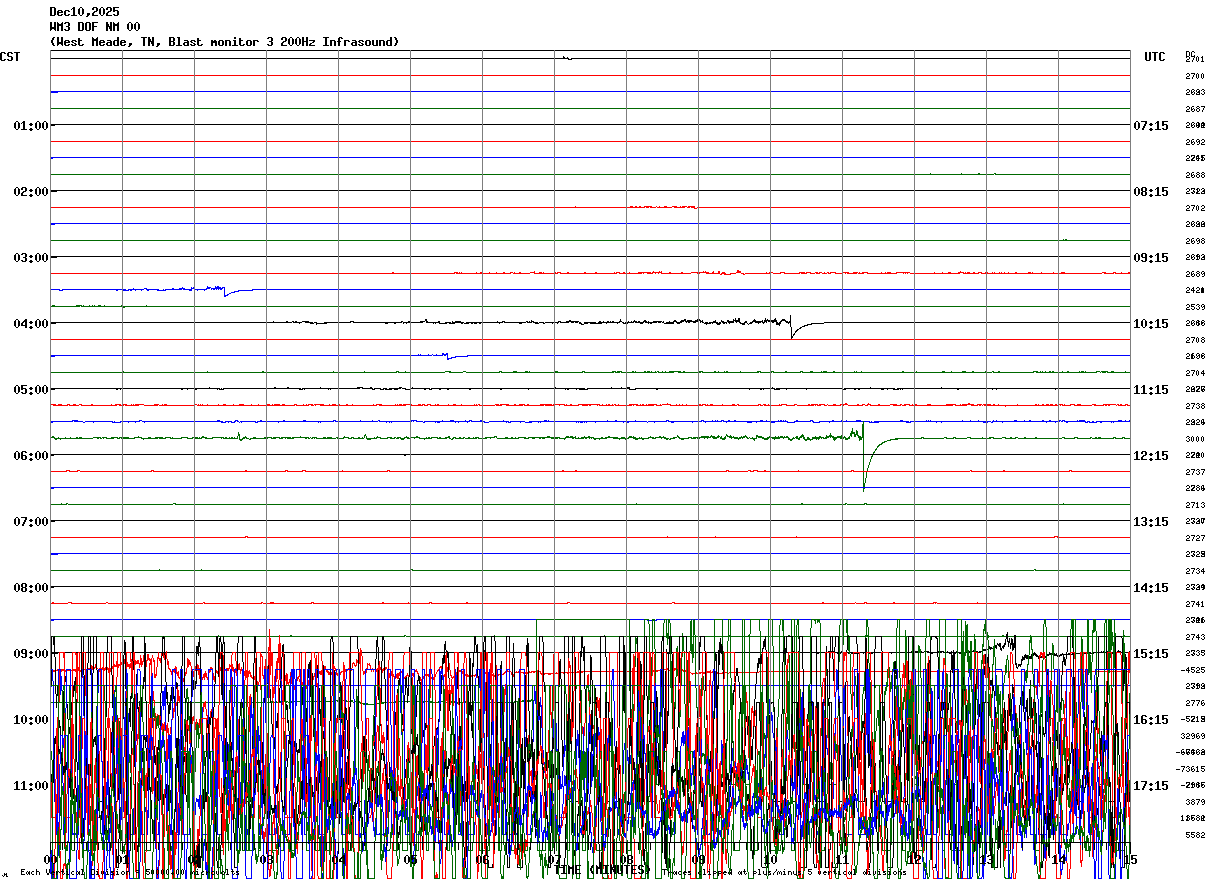Screen dimensions: 1210x886
Task: Select the 05:00 CST time label
Action: (31, 389)
